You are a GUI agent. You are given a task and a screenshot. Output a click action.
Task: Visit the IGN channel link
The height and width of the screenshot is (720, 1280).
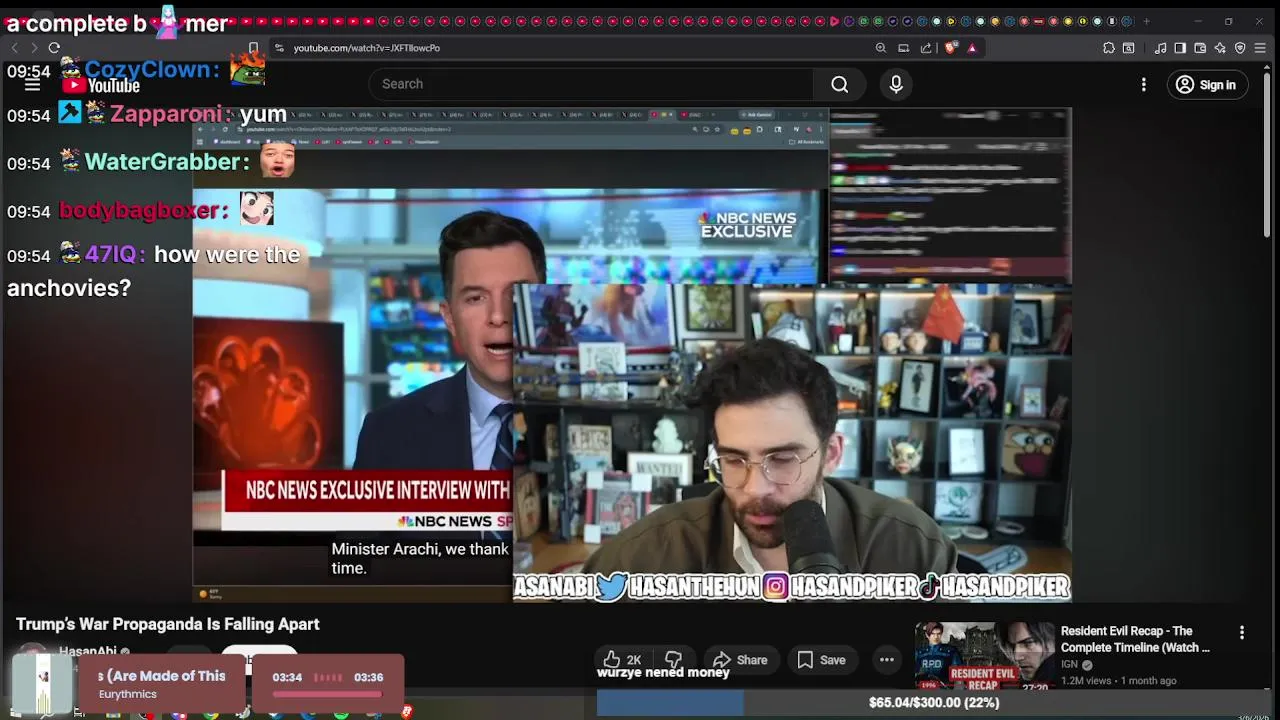tap(1069, 664)
